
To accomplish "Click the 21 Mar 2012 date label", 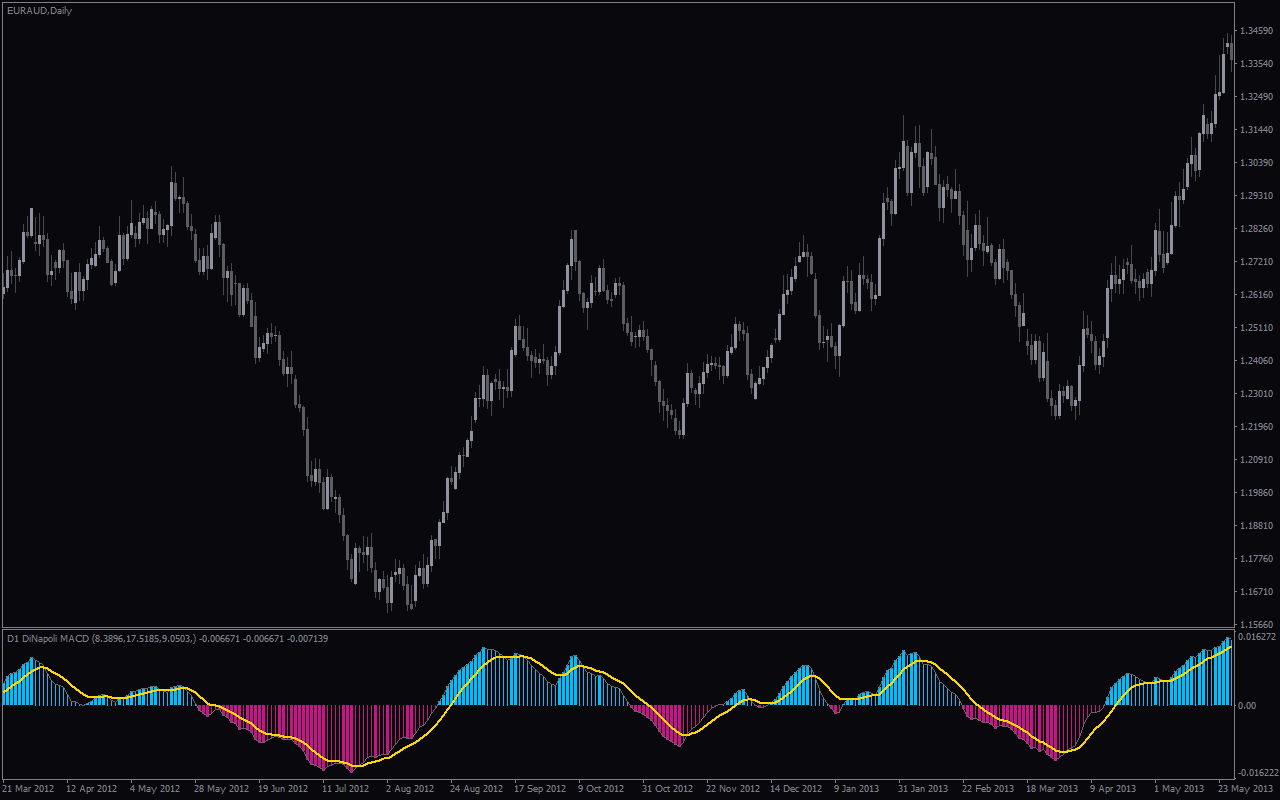I will tap(30, 789).
